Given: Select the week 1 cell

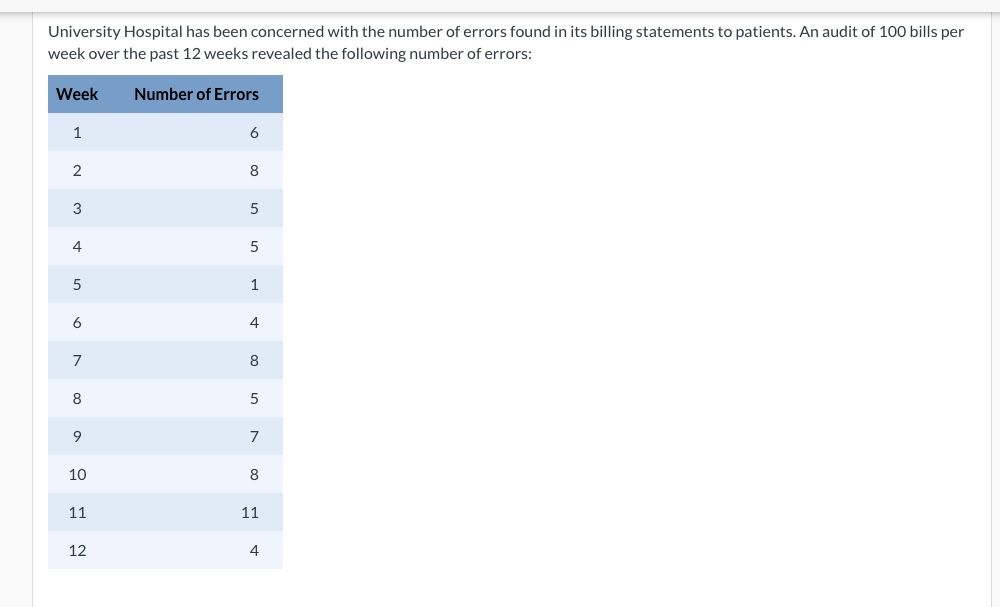Looking at the screenshot, I should [77, 133].
